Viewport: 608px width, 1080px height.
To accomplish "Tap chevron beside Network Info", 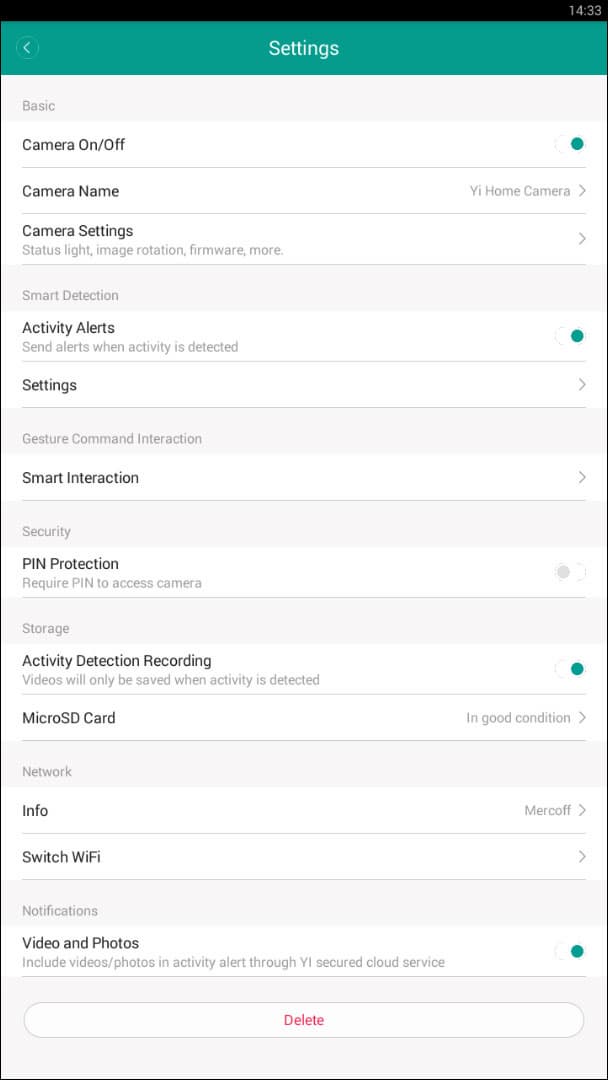I will [582, 811].
